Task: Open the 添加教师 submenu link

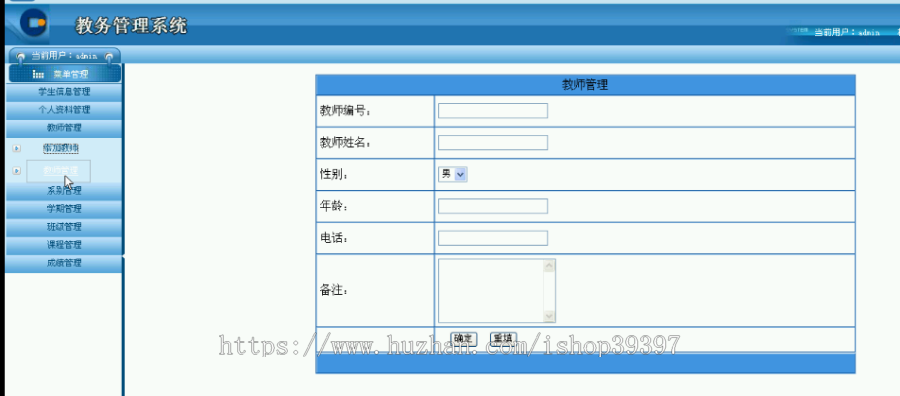Action: click(60, 148)
